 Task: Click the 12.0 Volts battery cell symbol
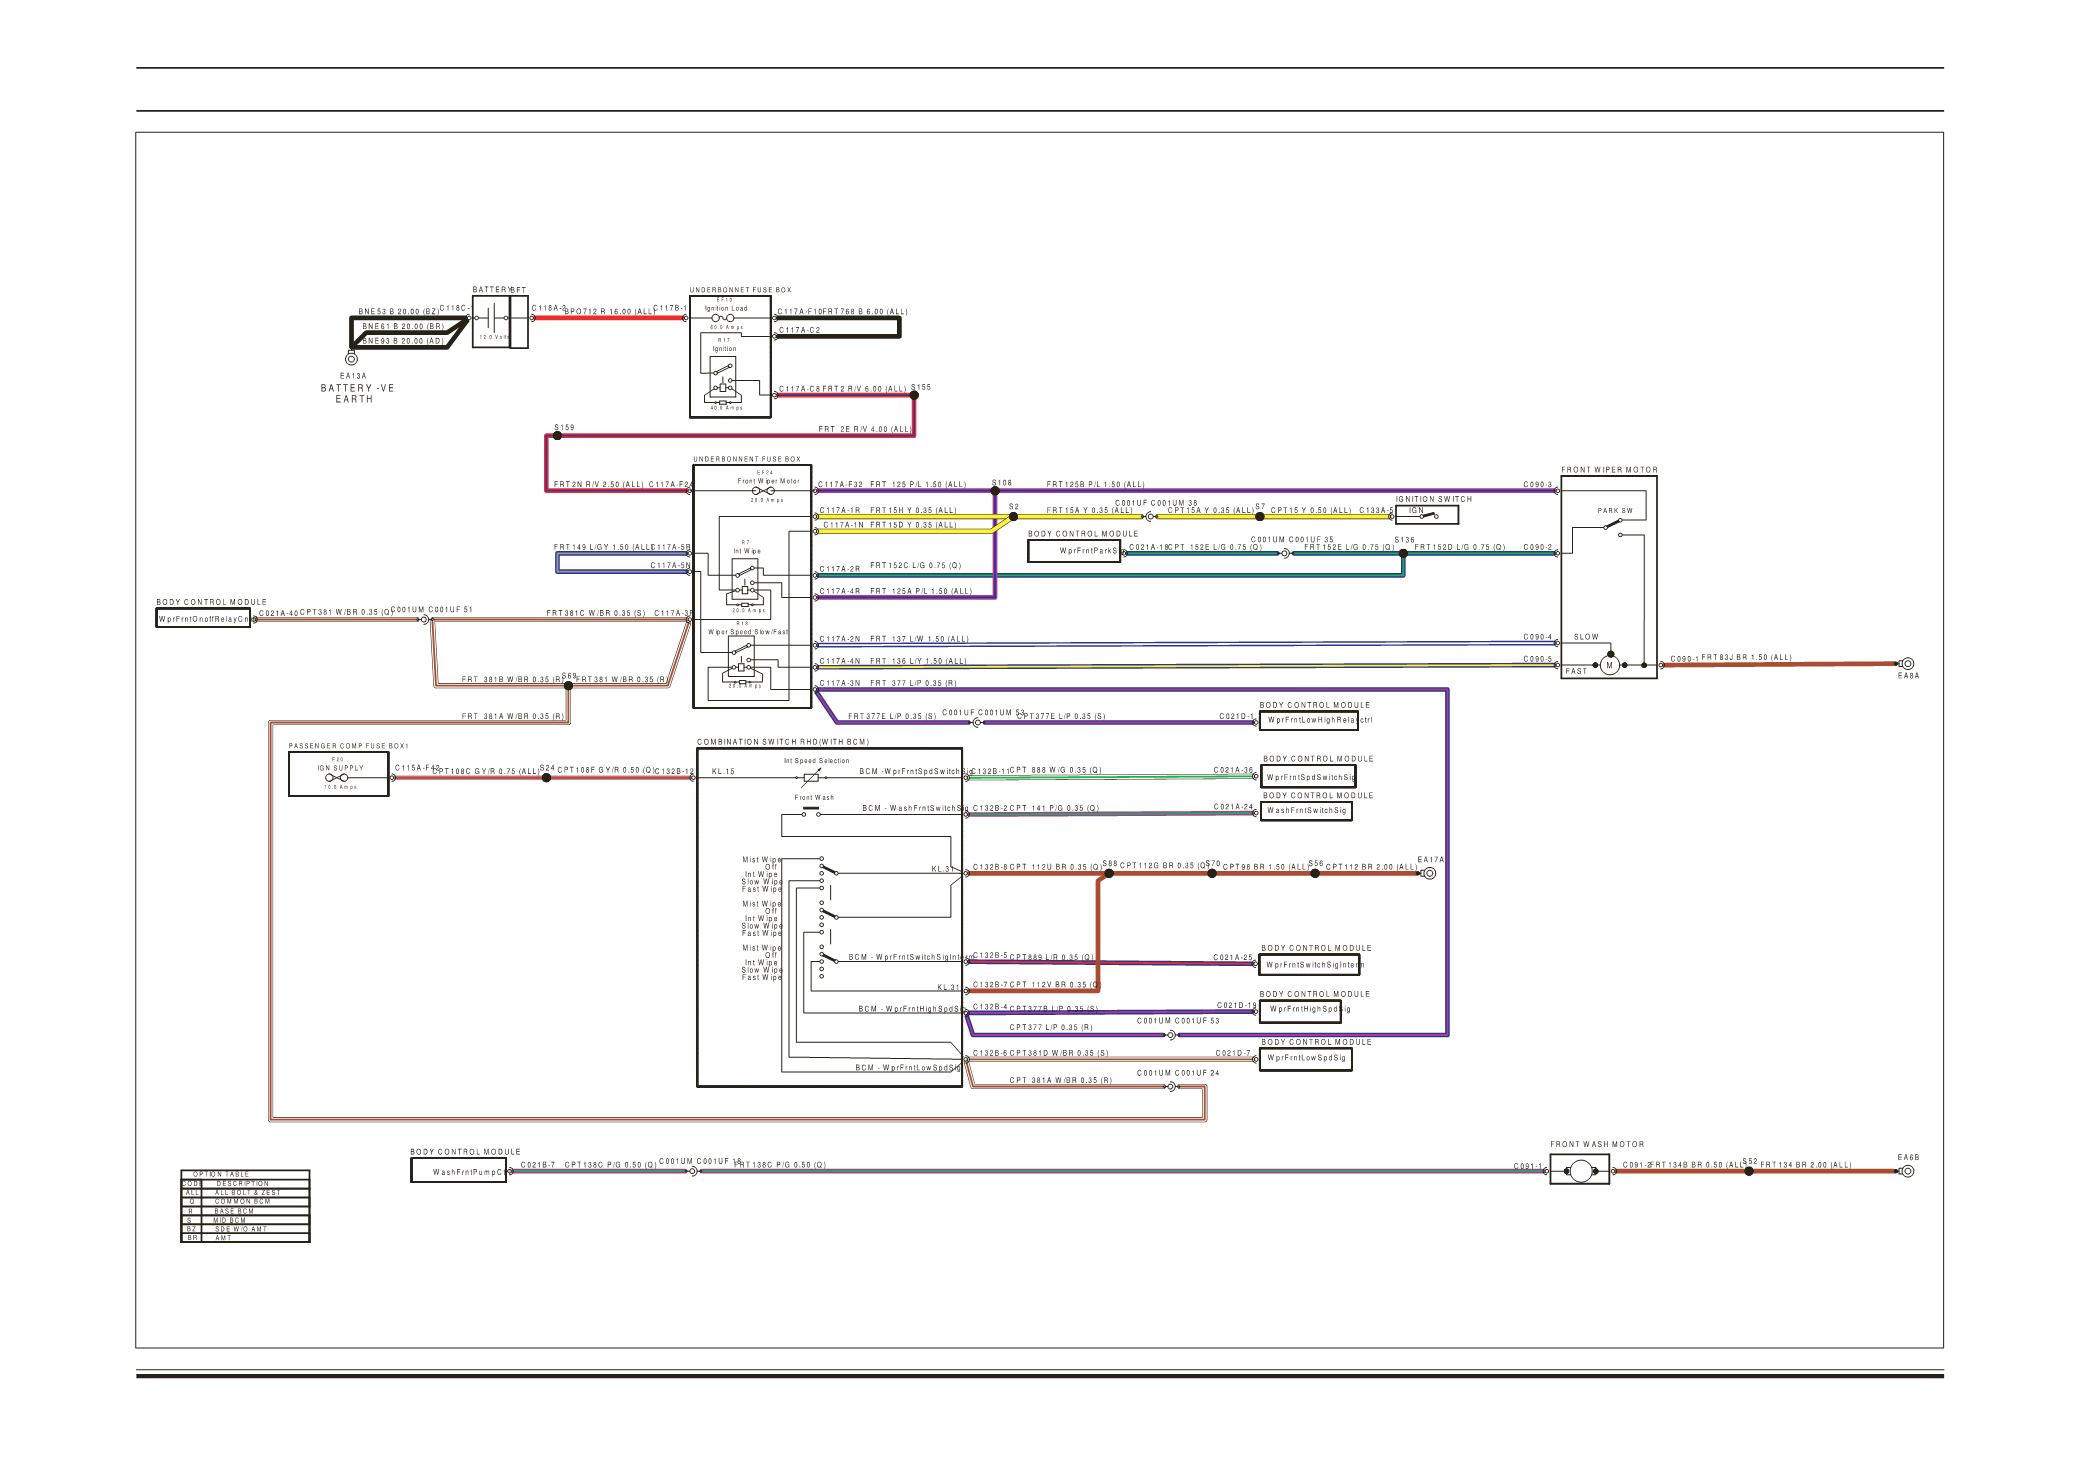491,319
